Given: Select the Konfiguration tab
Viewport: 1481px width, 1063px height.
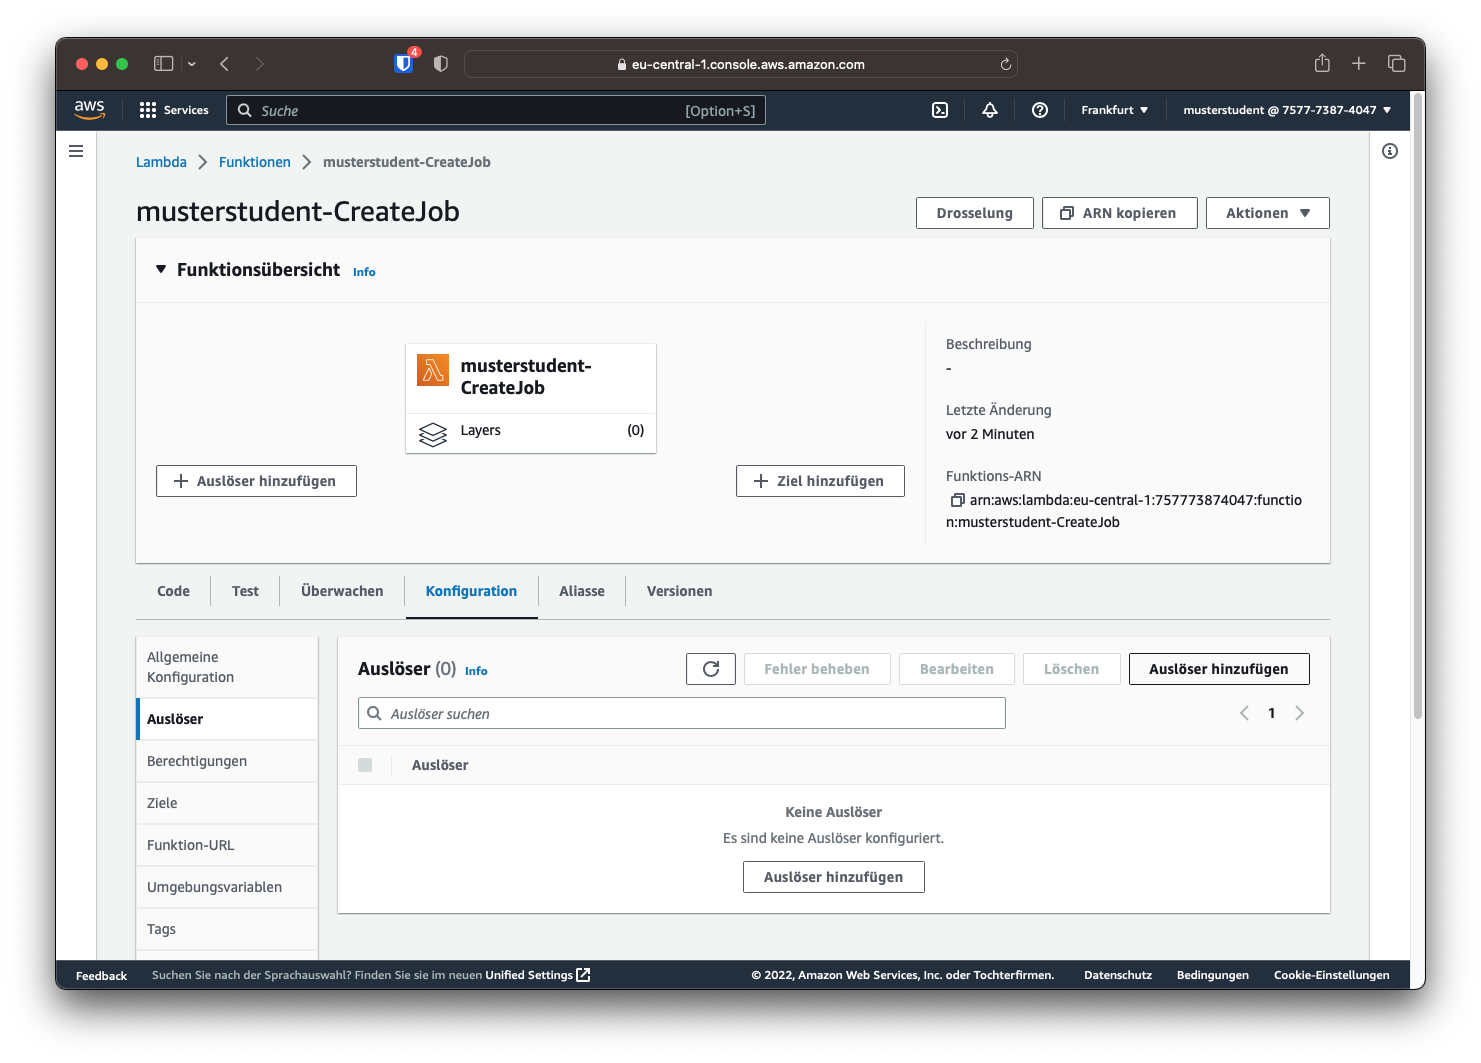Looking at the screenshot, I should click(471, 591).
